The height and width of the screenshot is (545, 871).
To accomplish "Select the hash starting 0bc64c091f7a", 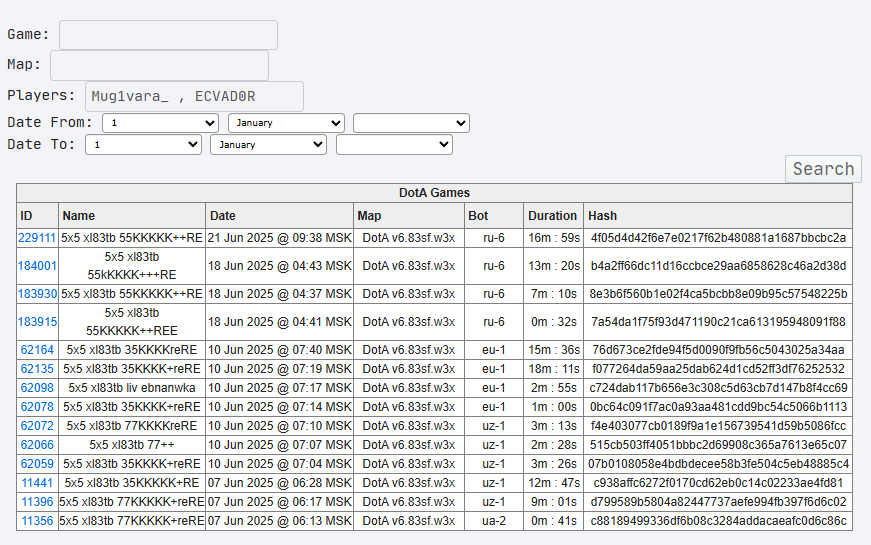I will pos(718,407).
